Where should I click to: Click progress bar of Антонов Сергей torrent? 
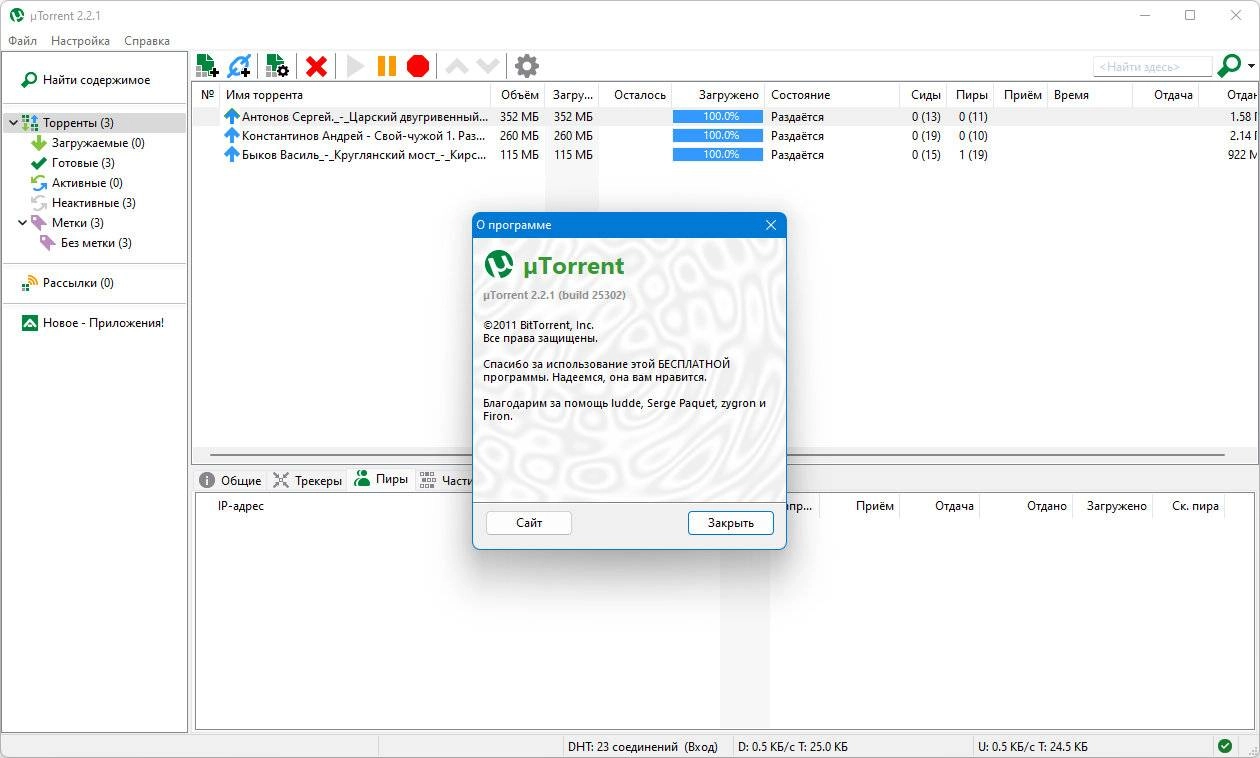coord(718,117)
